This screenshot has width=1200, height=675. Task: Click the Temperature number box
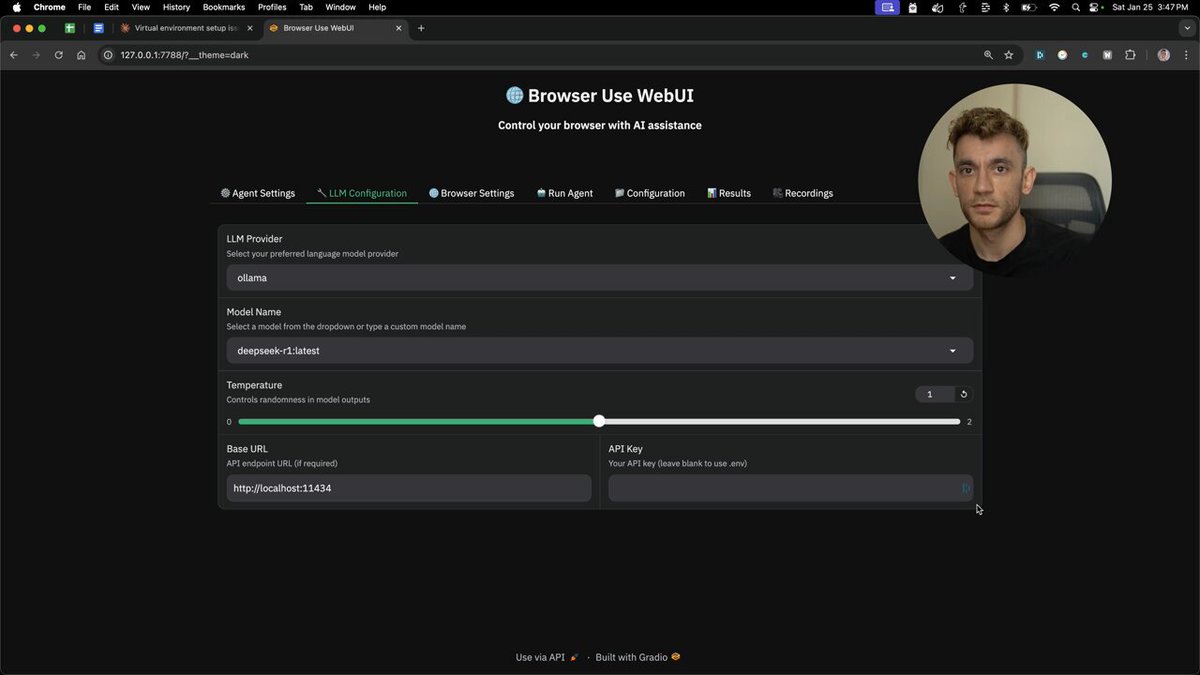point(934,394)
